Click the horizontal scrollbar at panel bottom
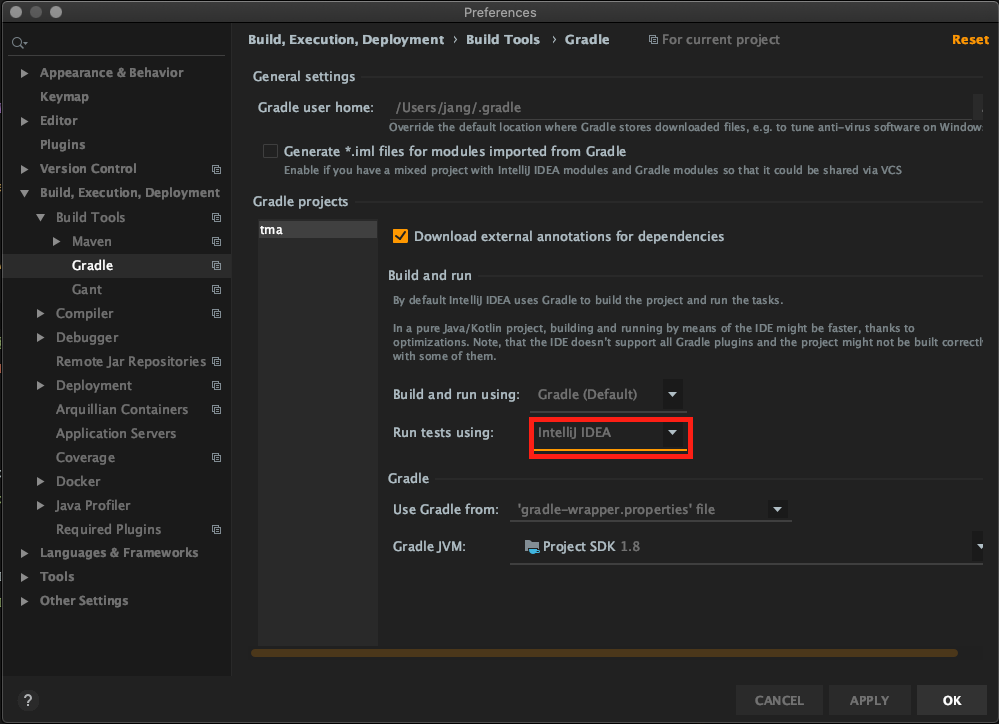The image size is (999, 724). coord(604,653)
